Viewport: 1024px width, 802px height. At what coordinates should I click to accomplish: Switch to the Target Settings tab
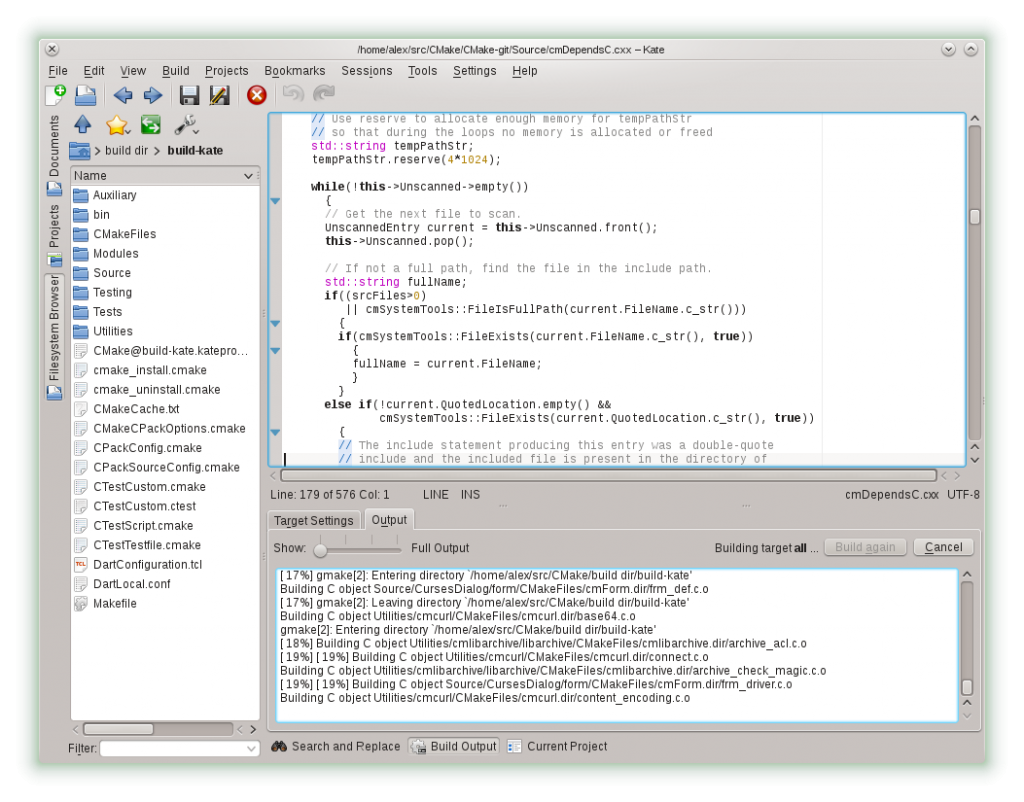pos(313,519)
